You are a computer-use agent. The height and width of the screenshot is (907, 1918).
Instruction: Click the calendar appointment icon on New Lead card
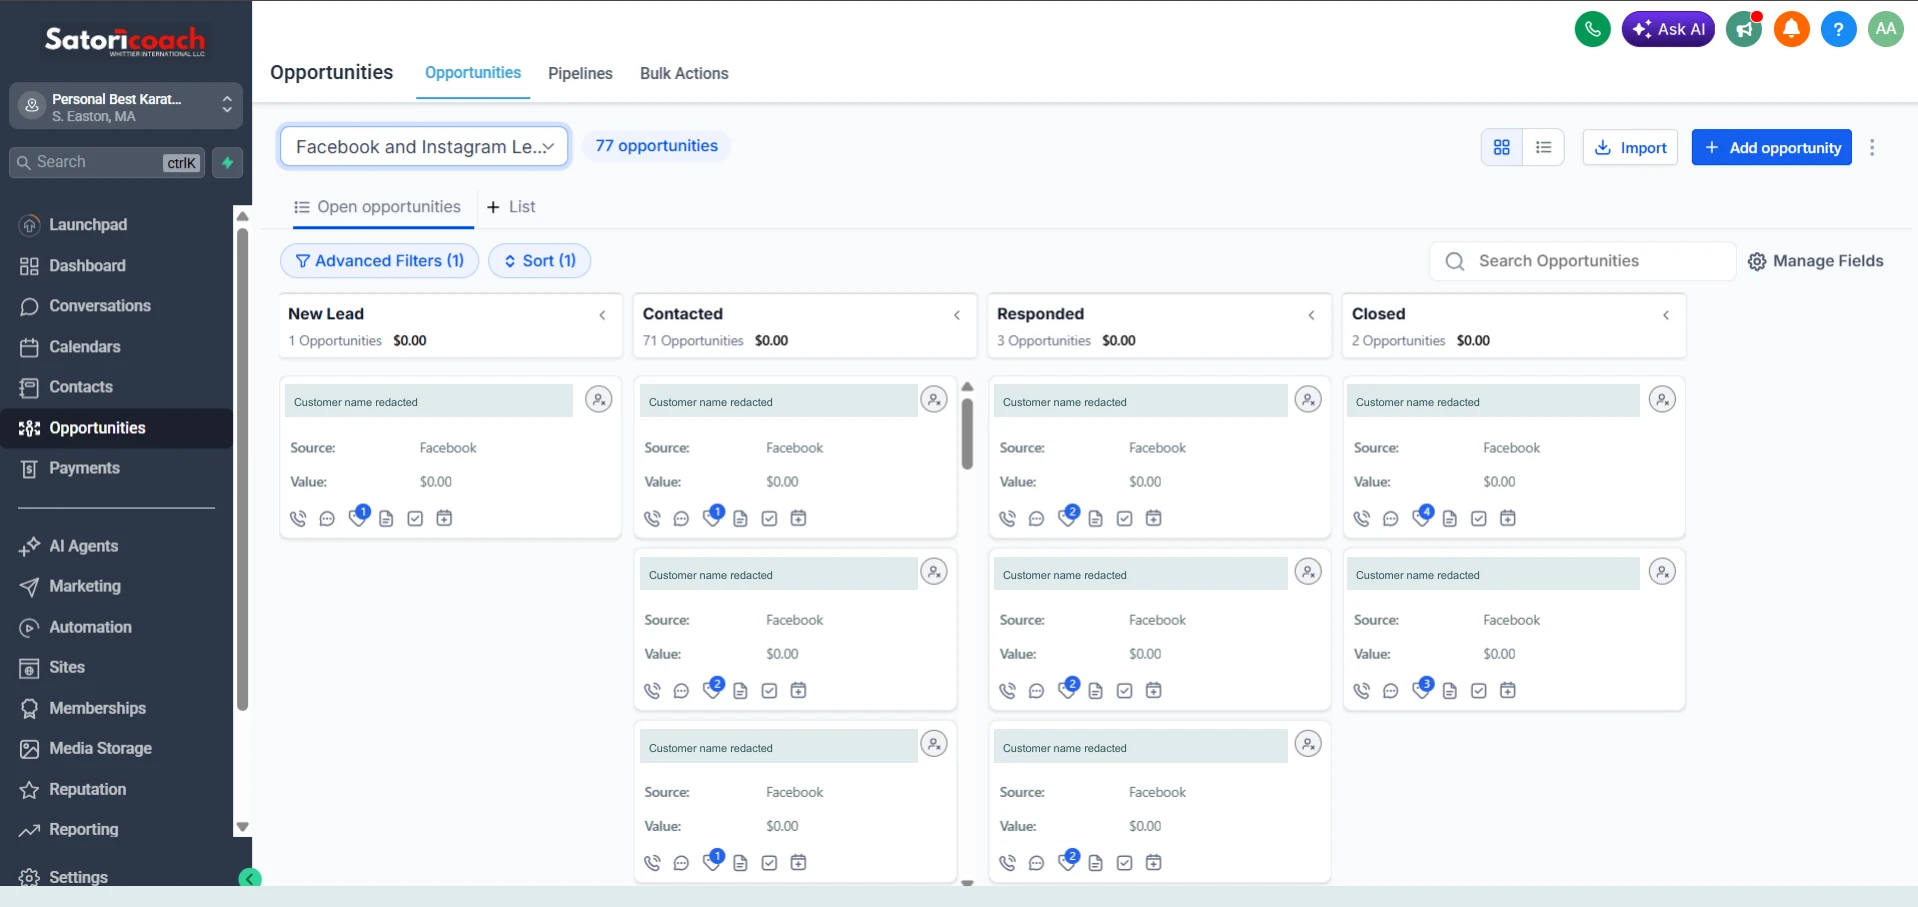pyautogui.click(x=444, y=518)
